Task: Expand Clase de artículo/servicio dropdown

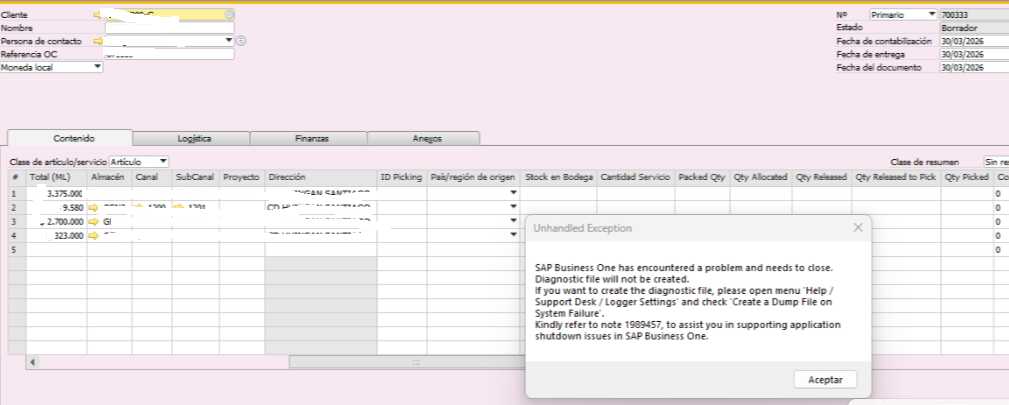Action: (163, 161)
